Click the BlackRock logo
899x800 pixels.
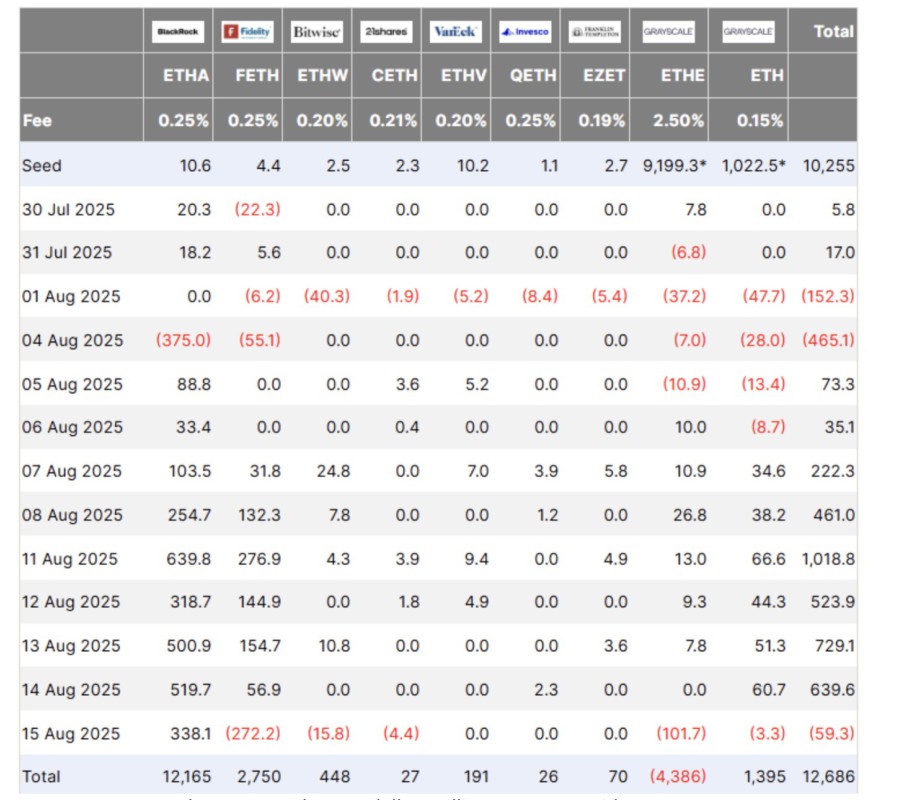pyautogui.click(x=178, y=32)
